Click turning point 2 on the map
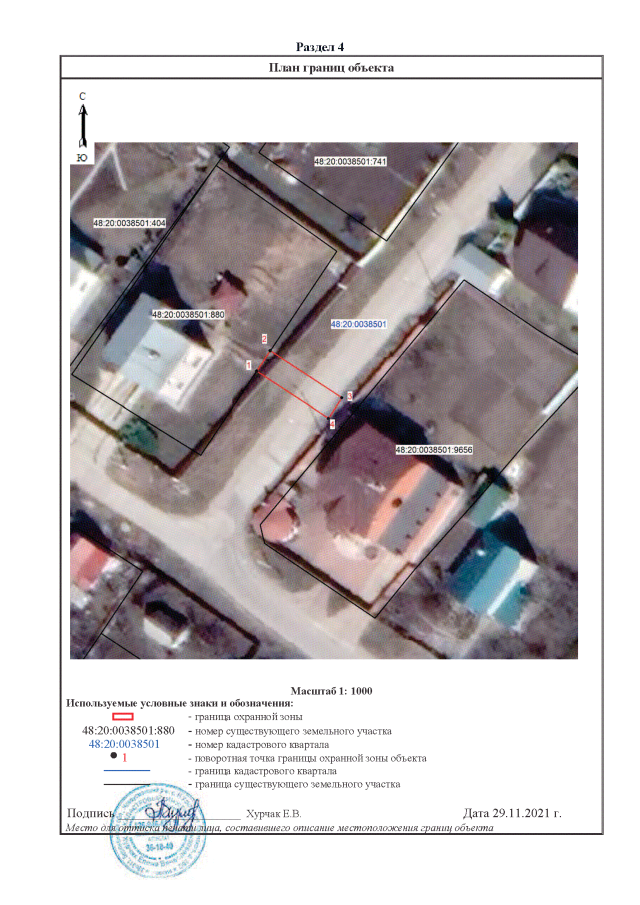 click(265, 339)
